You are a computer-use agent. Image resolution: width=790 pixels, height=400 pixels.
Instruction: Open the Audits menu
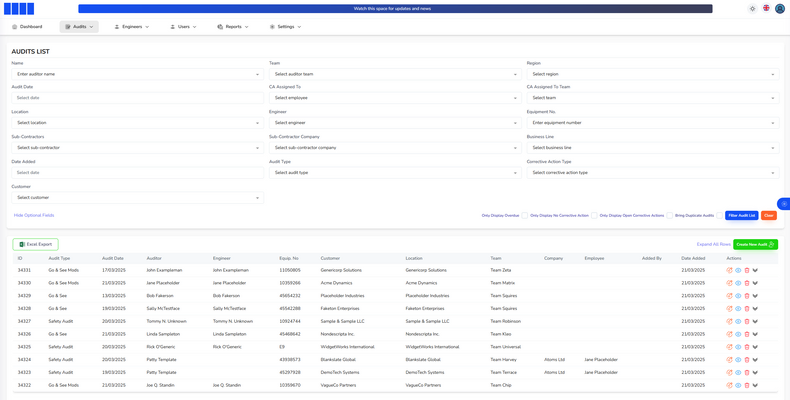coord(79,27)
